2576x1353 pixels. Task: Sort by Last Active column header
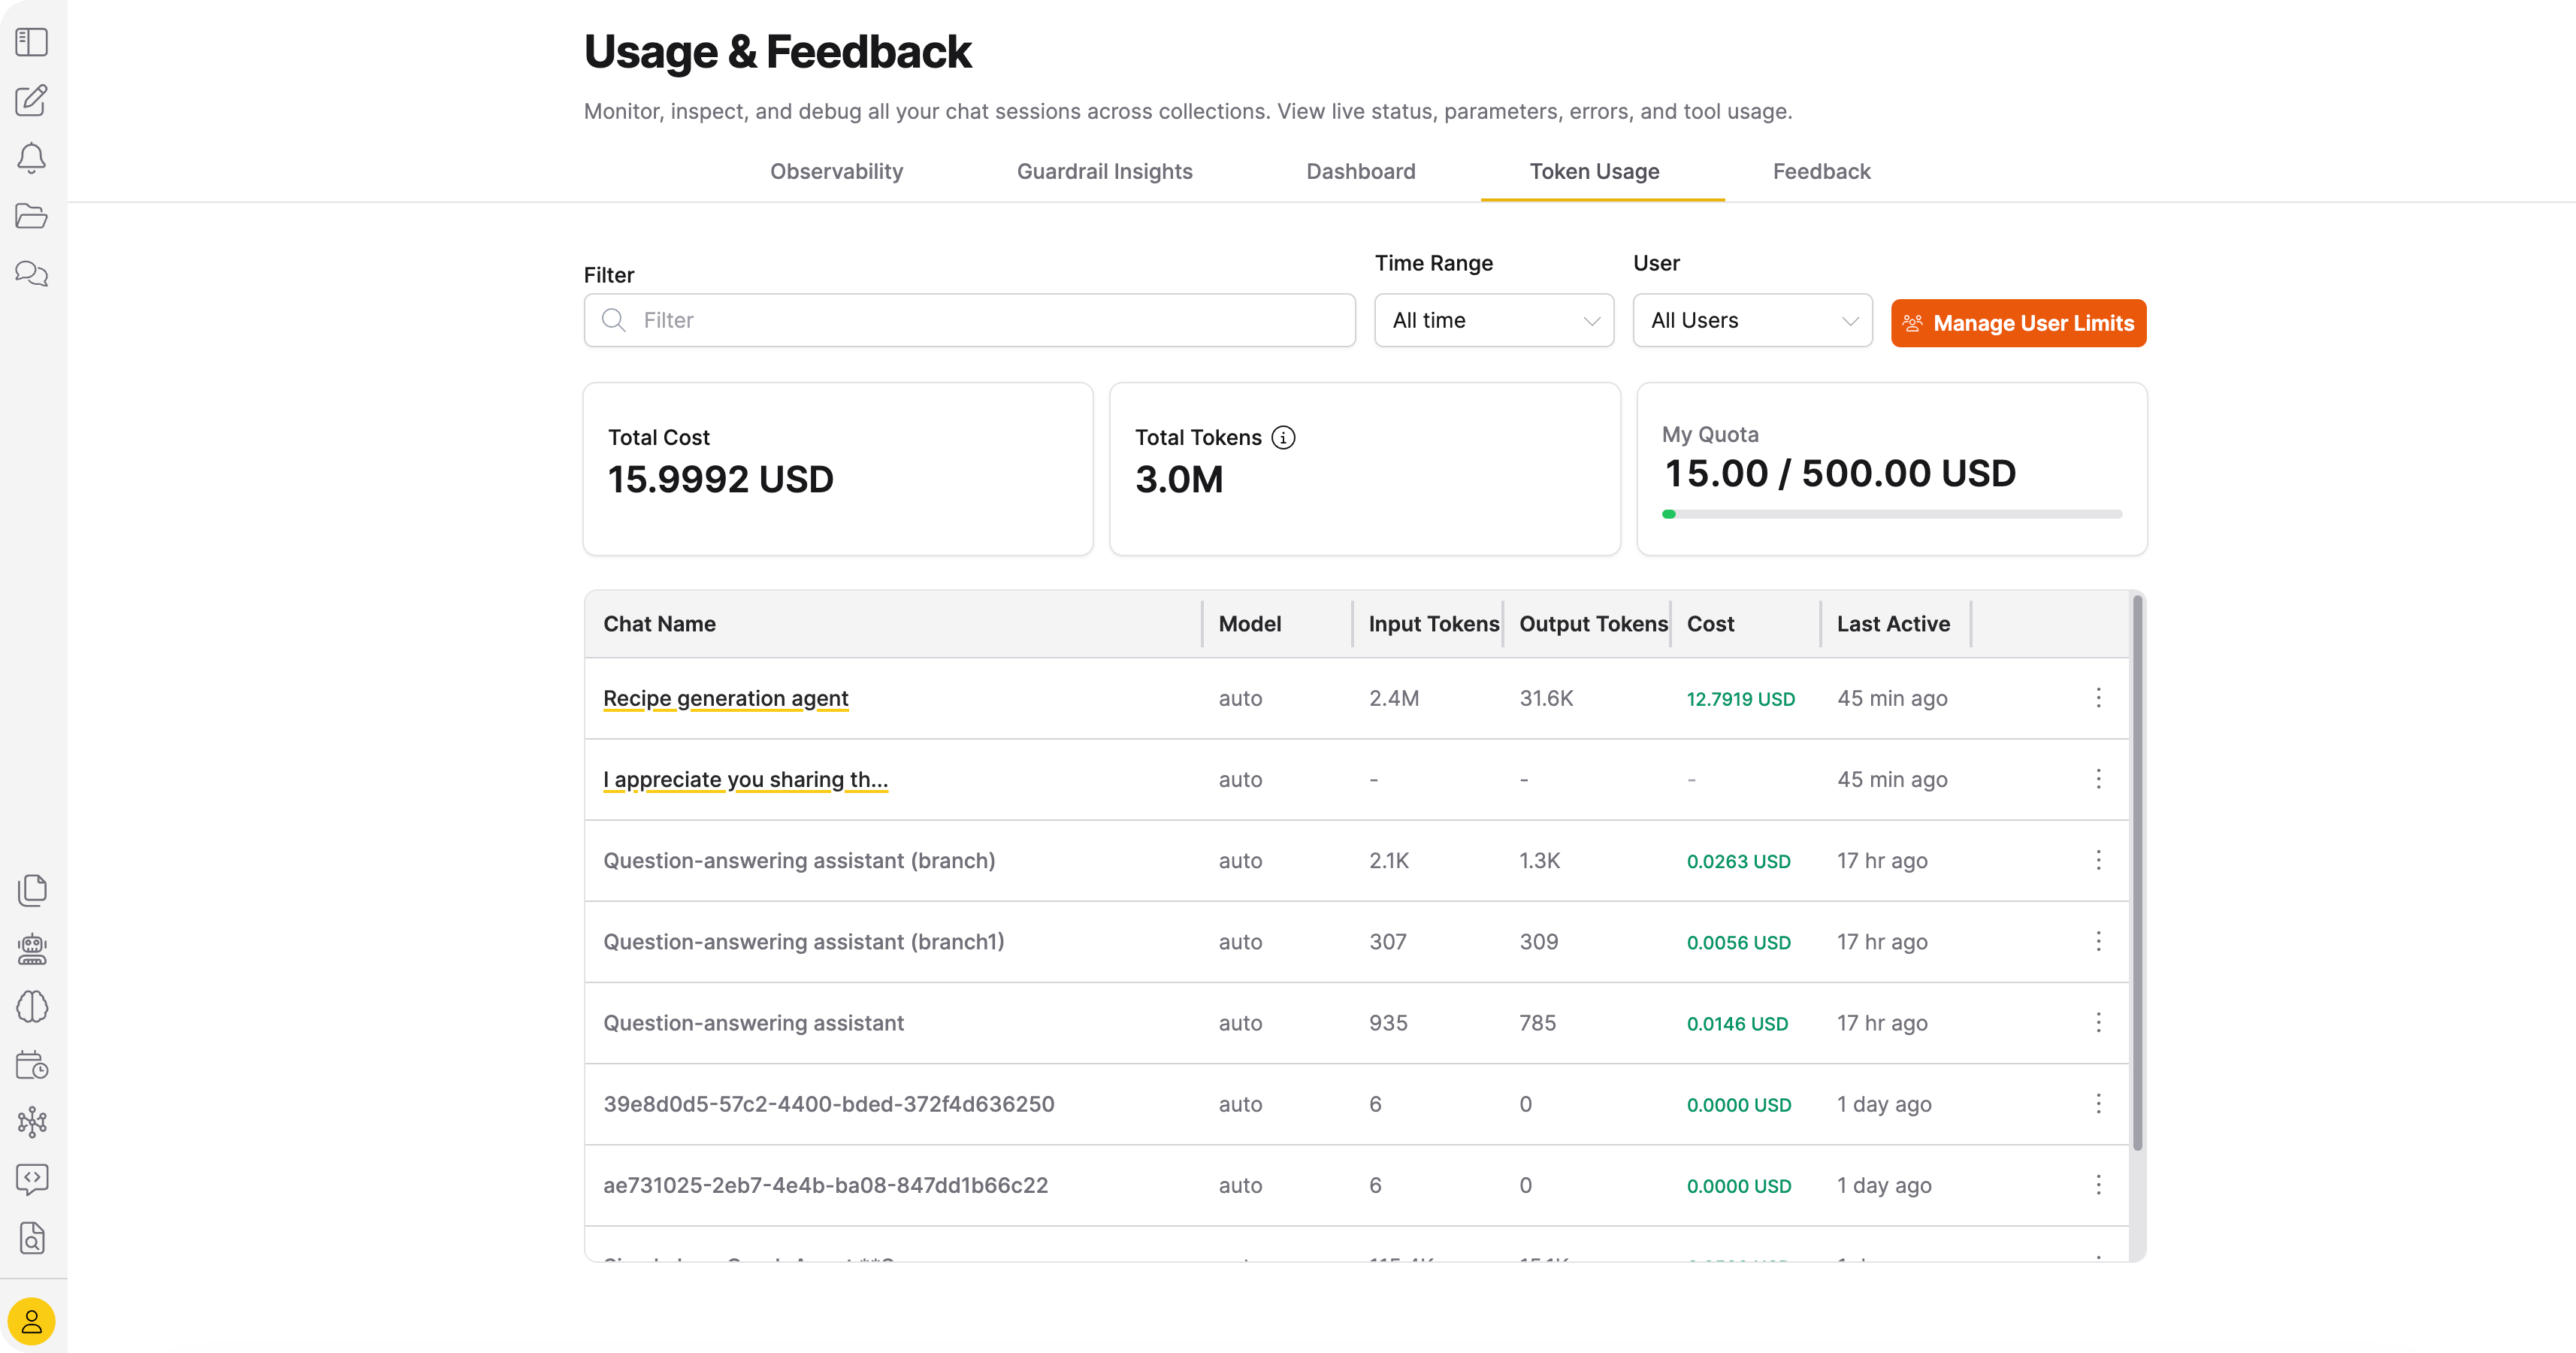(1892, 623)
